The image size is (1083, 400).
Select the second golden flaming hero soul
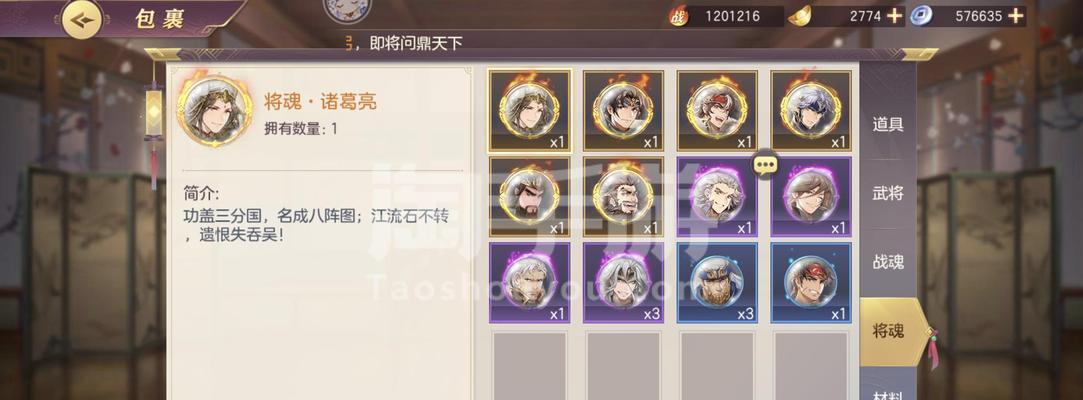point(624,111)
